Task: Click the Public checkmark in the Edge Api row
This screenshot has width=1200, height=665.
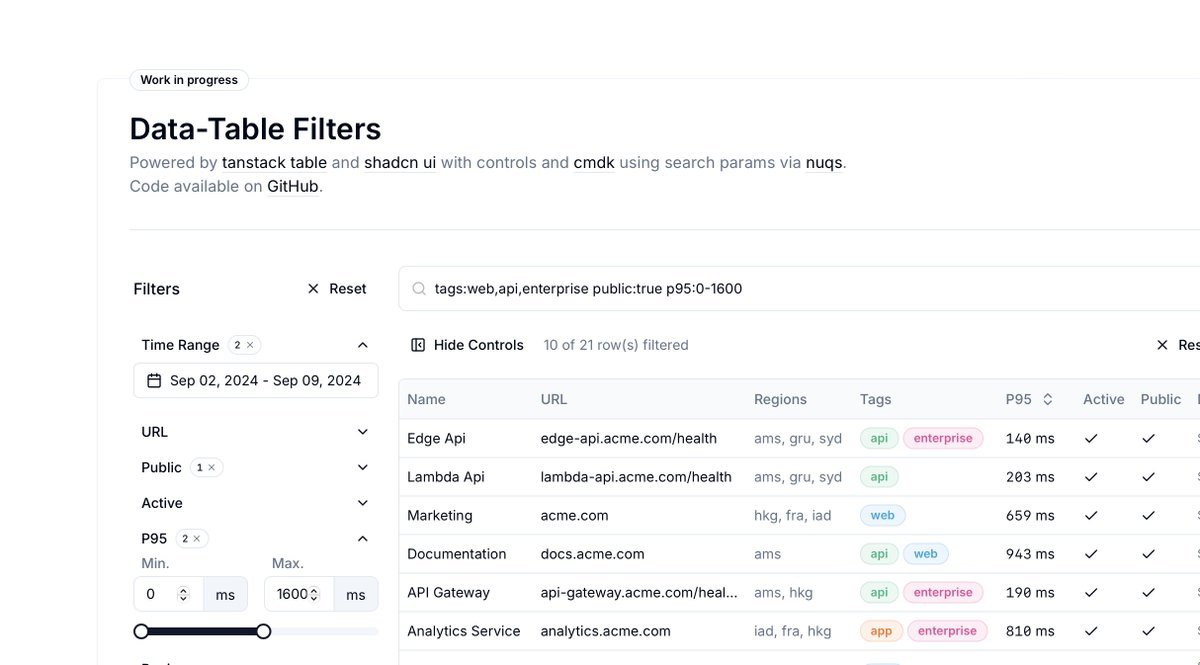Action: 1149,438
